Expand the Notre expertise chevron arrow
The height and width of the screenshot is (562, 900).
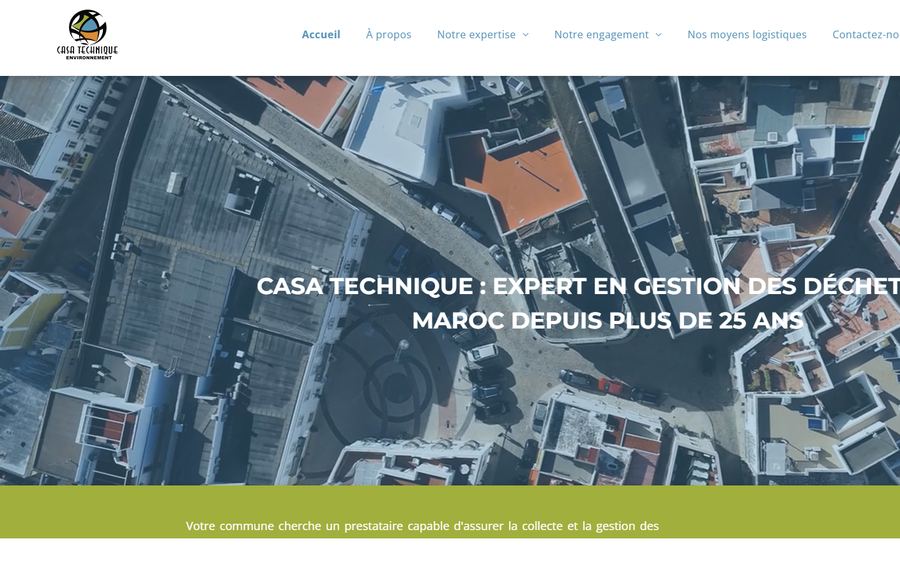tap(525, 35)
